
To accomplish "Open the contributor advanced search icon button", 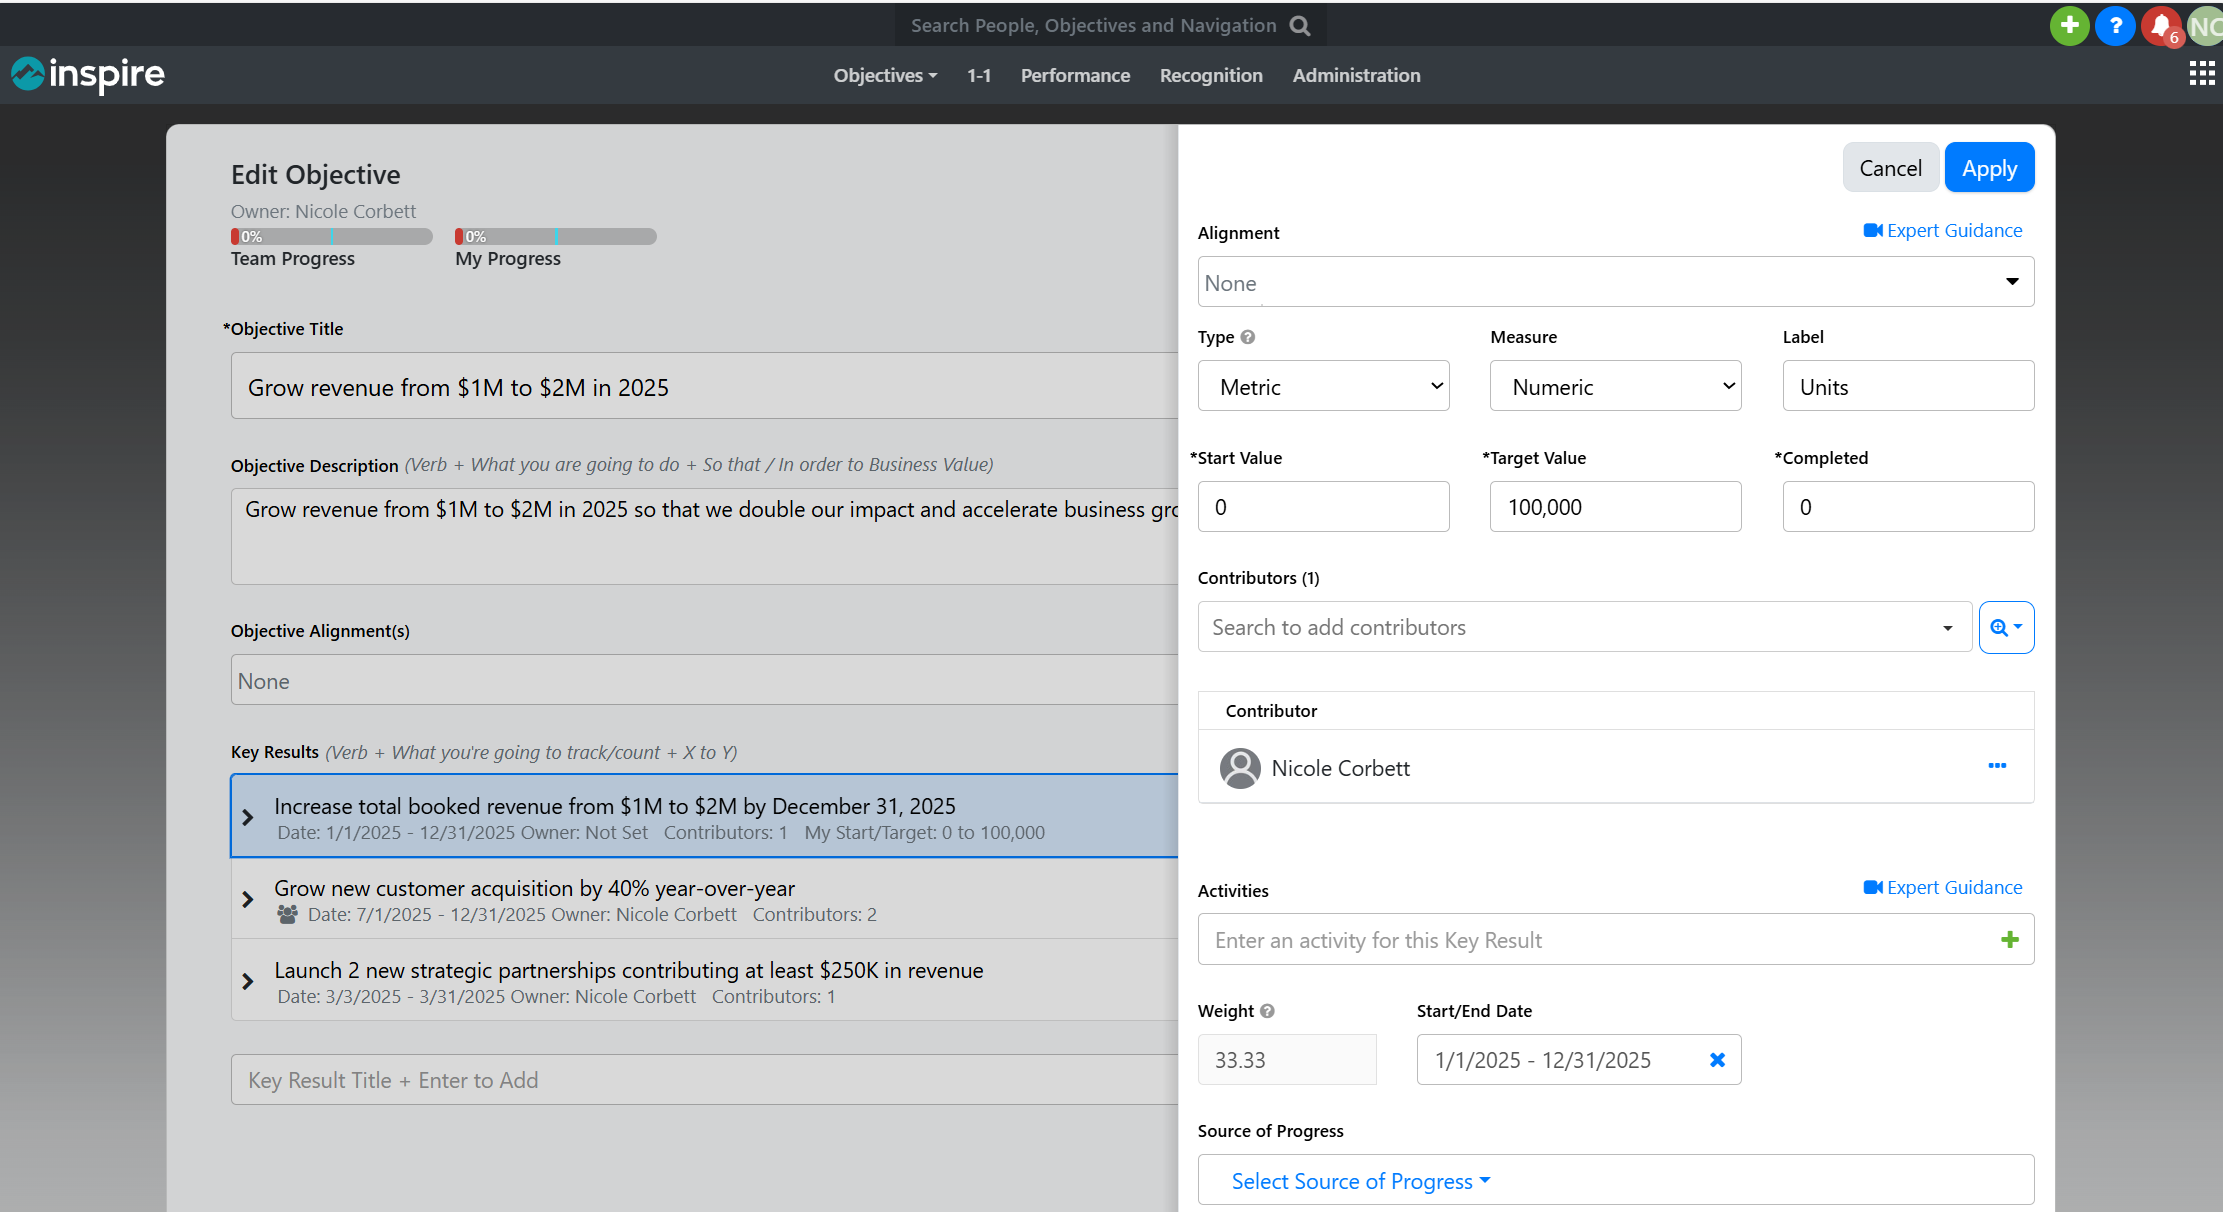I will (x=2006, y=627).
